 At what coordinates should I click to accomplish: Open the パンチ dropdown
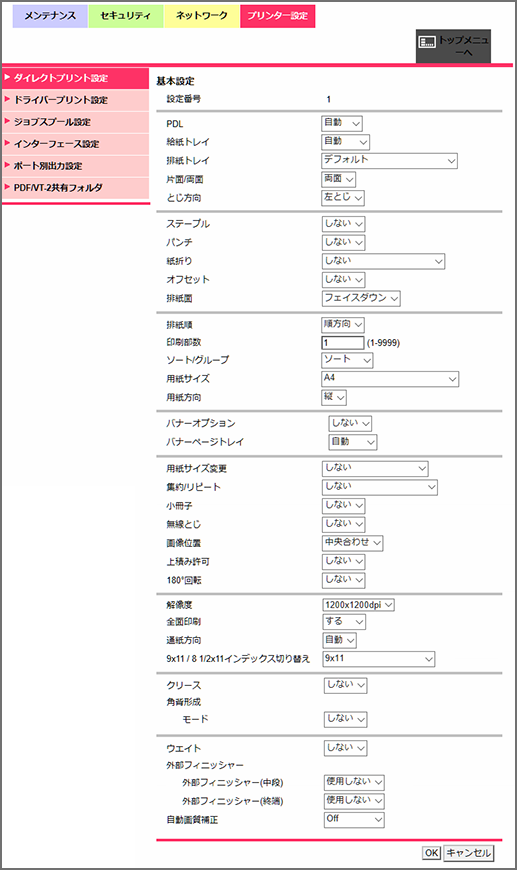point(343,242)
